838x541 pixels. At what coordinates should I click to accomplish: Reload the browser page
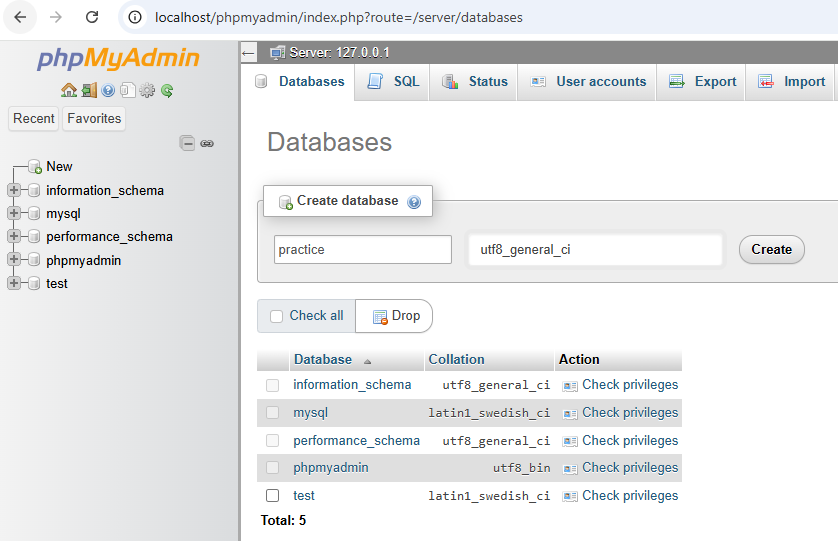point(92,17)
